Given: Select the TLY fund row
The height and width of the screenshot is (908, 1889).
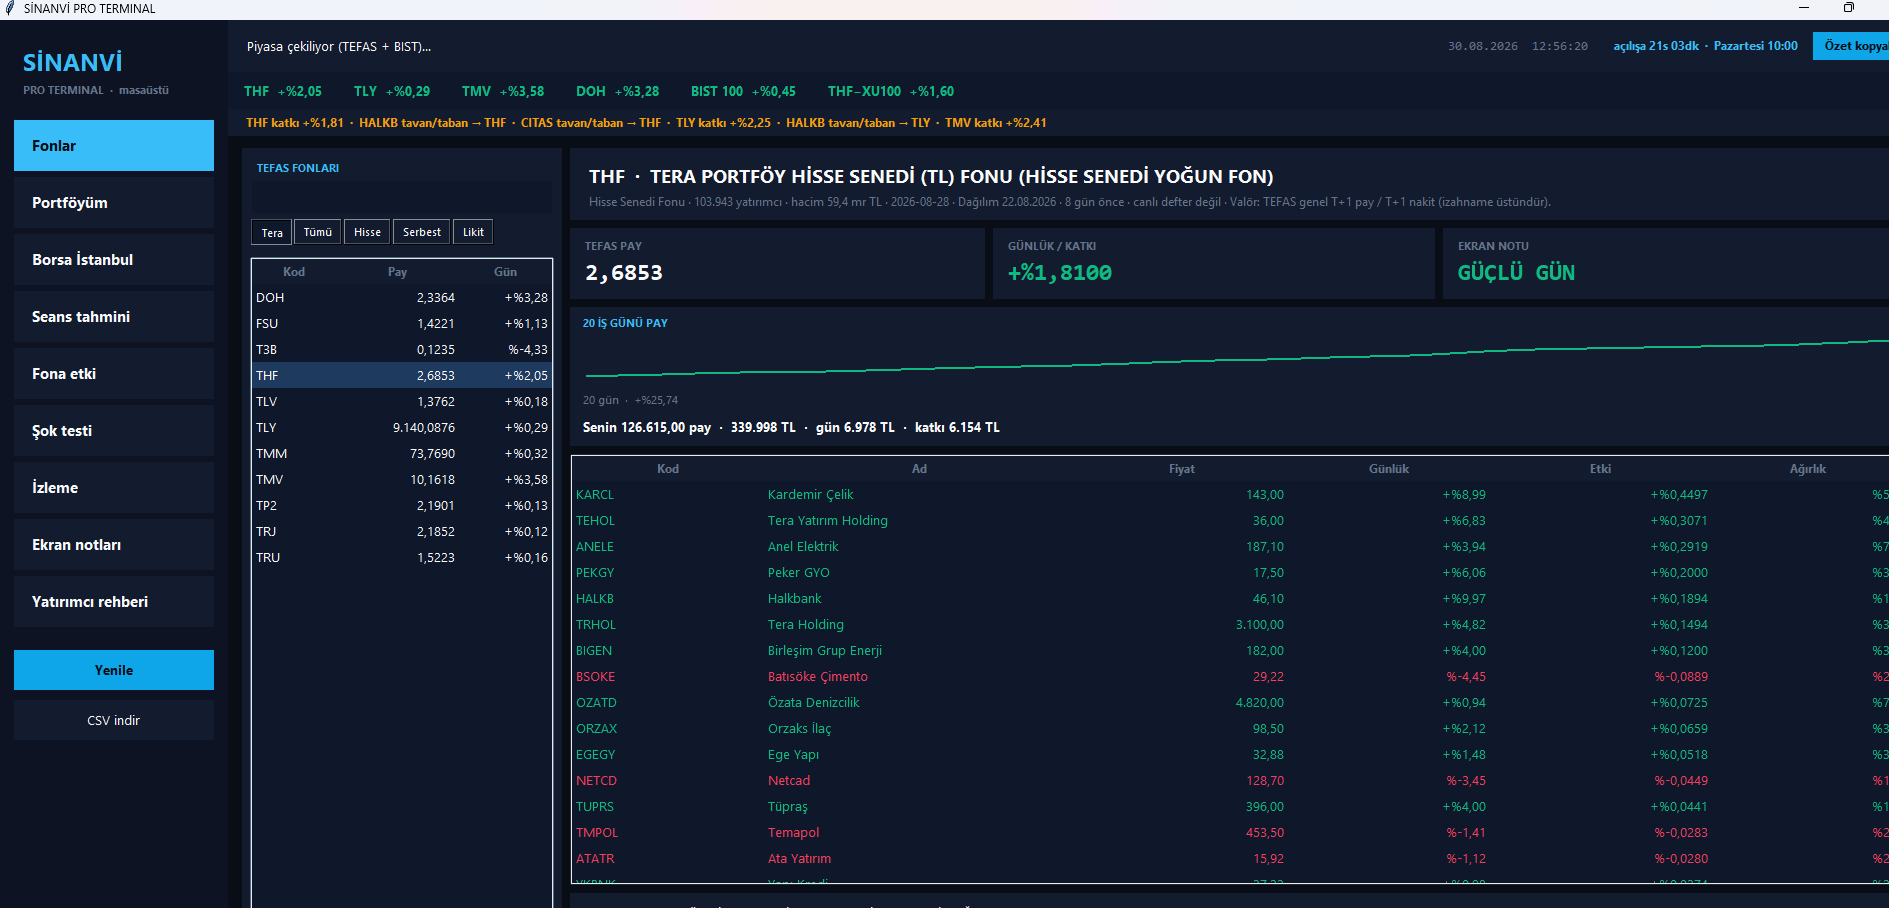Looking at the screenshot, I should click(x=401, y=428).
